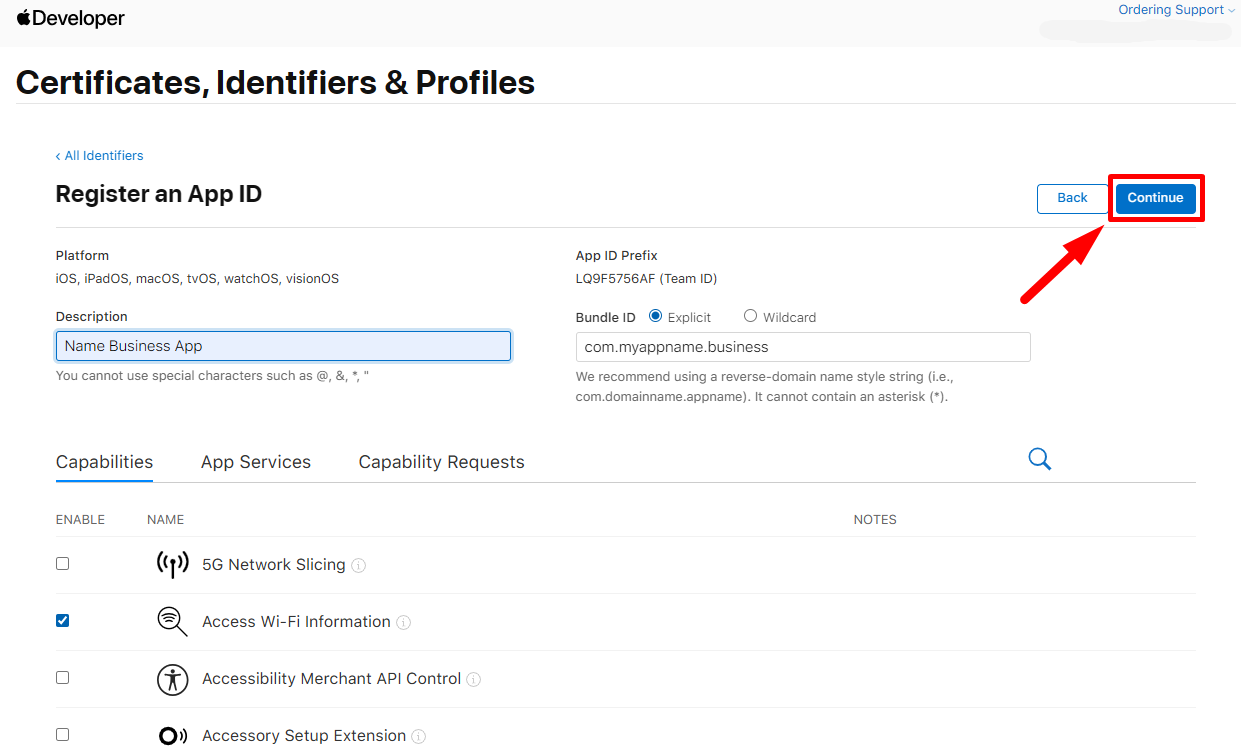Select the Wildcard Bundle ID radio button
The height and width of the screenshot is (754, 1241).
[750, 316]
